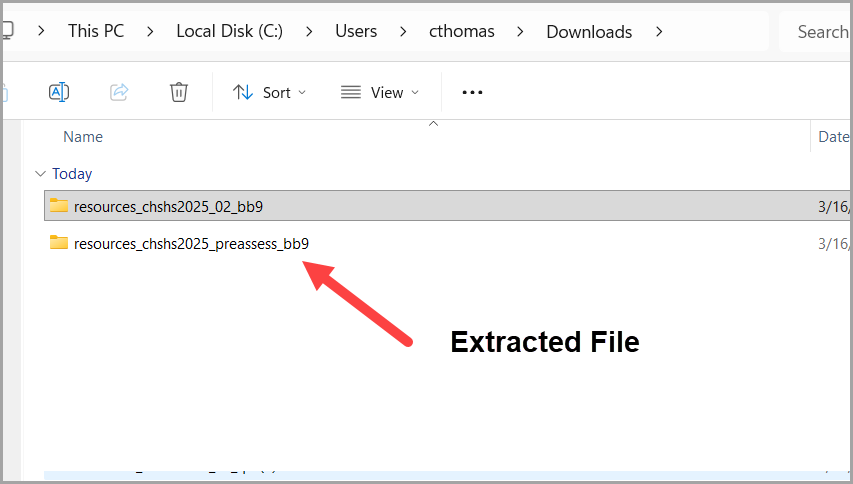Expand the chevron after Downloads breadcrumb
This screenshot has width=853, height=484.
(659, 31)
